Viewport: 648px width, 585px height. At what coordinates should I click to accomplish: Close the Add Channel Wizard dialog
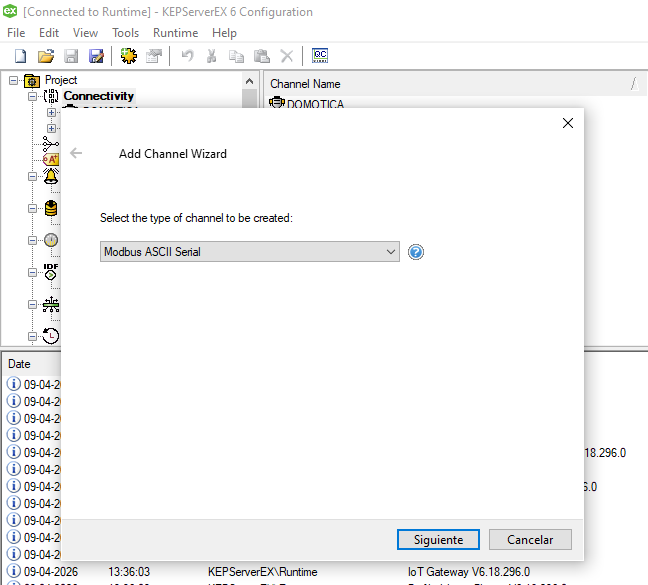point(568,123)
